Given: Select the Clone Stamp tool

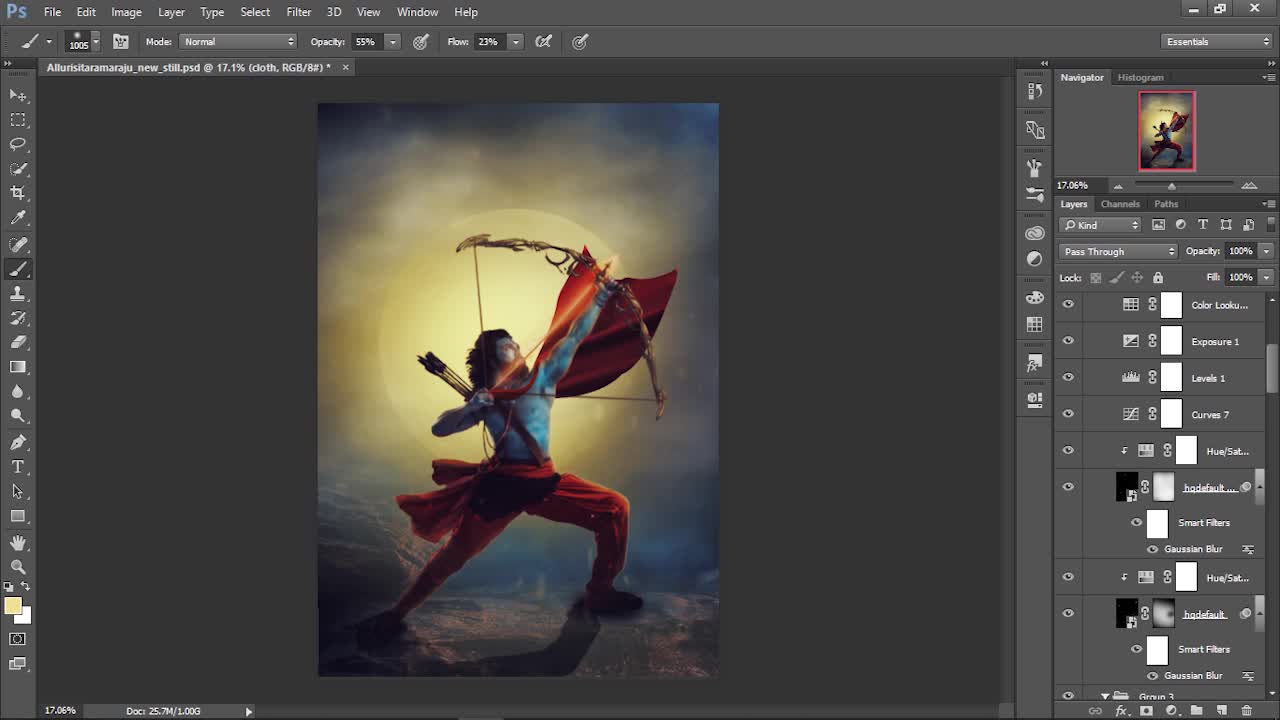Looking at the screenshot, I should click(x=18, y=294).
